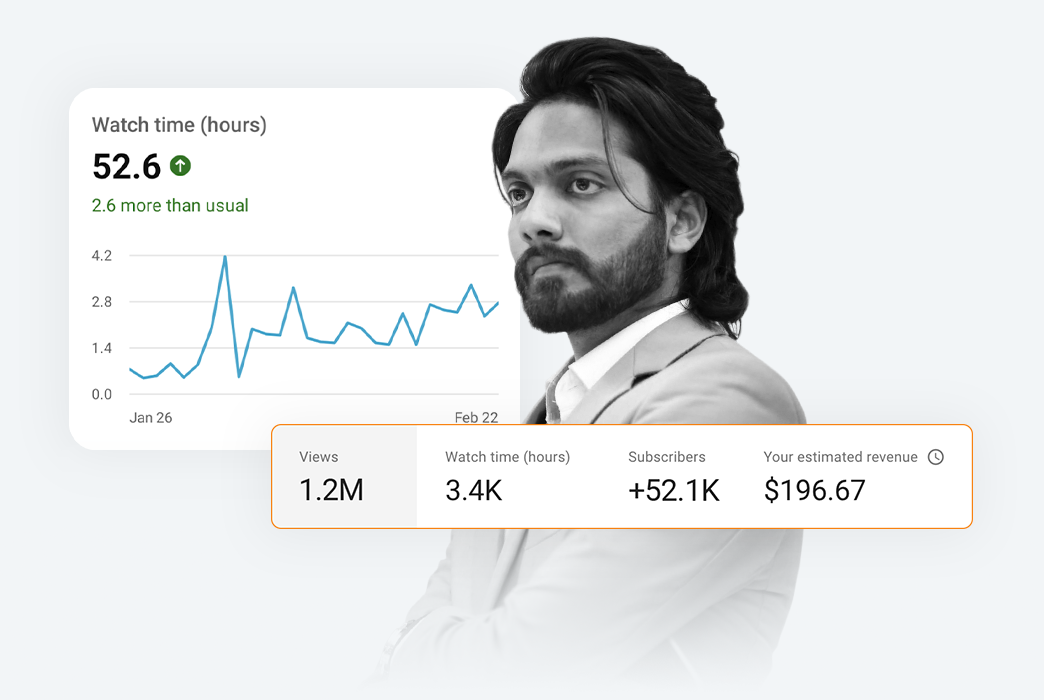Open the Subscribers metric tab
Screen dimensions: 1044x700
(x=673, y=476)
